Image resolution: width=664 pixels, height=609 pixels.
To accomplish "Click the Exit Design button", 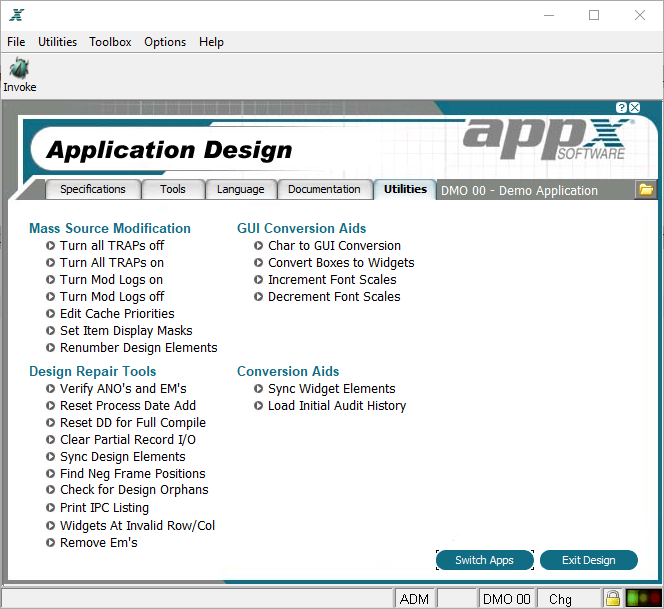I will coord(589,560).
